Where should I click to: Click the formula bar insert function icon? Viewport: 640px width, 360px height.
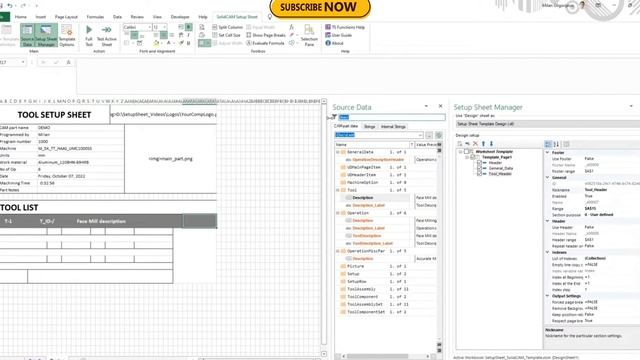(x=69, y=62)
